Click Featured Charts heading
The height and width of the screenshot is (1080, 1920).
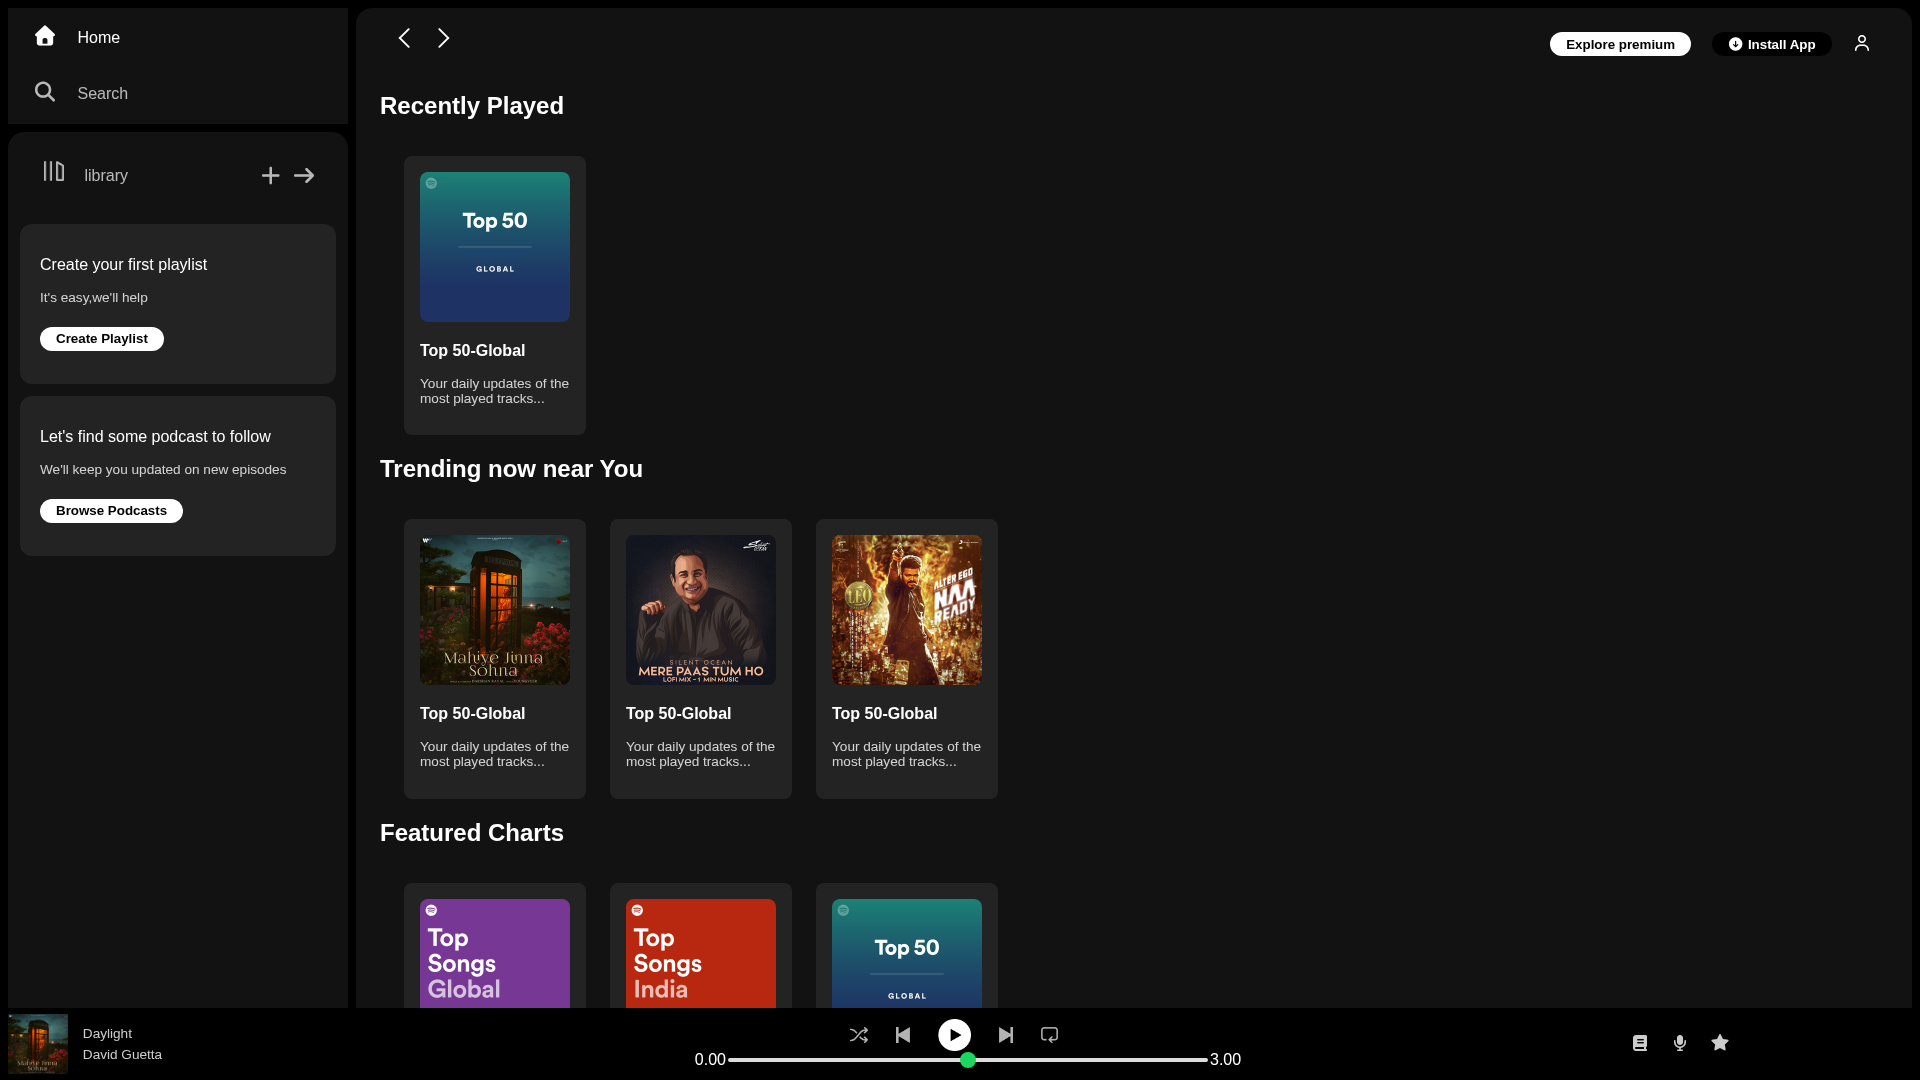472,833
